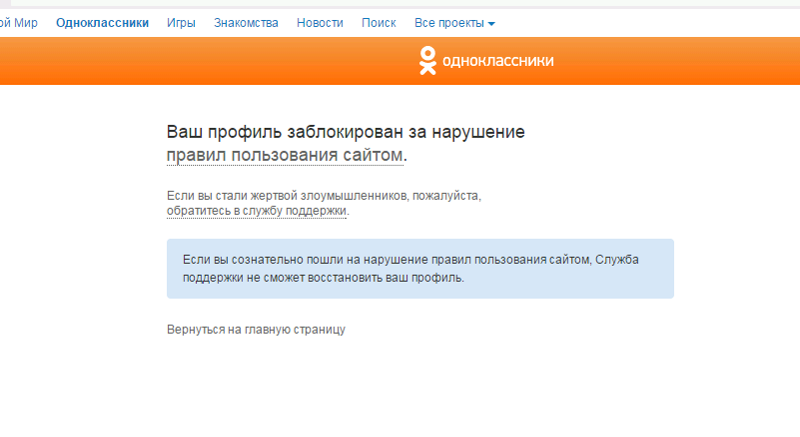The height and width of the screenshot is (437, 800).
Task: Click the Odnoklassniki logo icon in orange header
Action: point(428,61)
